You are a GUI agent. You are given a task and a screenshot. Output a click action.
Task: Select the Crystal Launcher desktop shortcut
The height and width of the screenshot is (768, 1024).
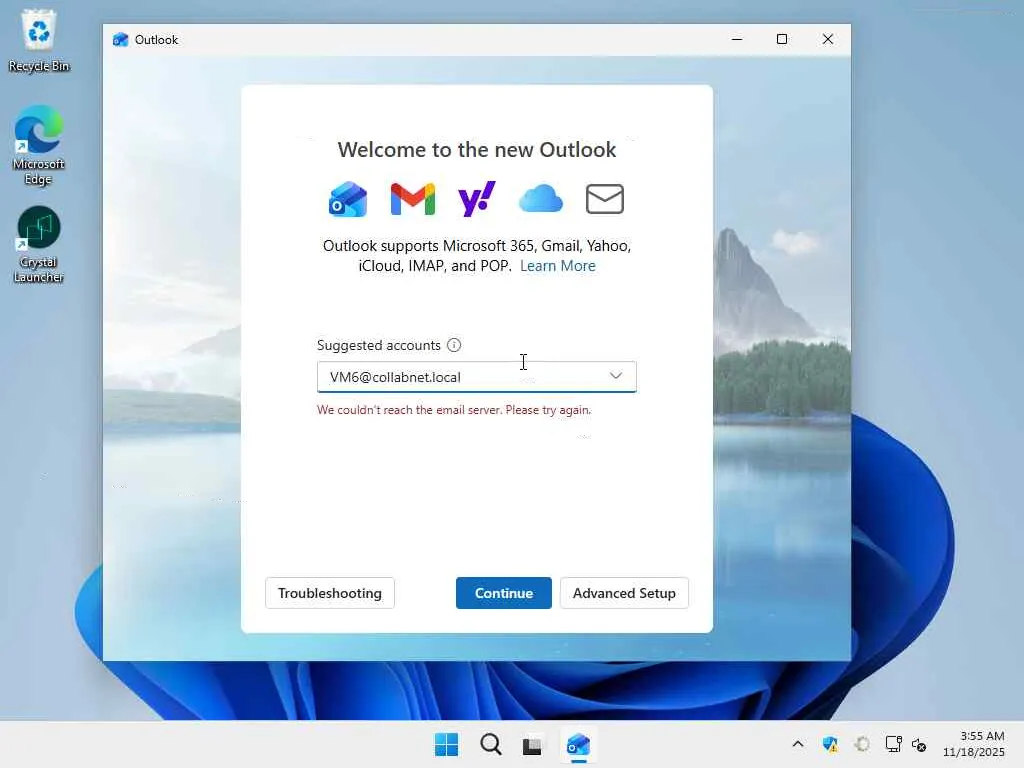(39, 245)
